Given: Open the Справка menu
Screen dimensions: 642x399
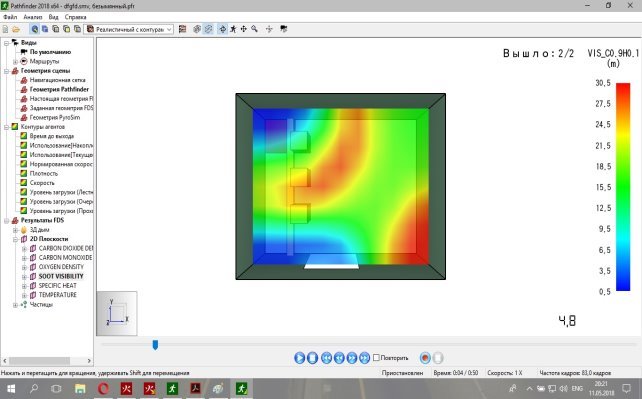Looking at the screenshot, I should click(x=75, y=17).
